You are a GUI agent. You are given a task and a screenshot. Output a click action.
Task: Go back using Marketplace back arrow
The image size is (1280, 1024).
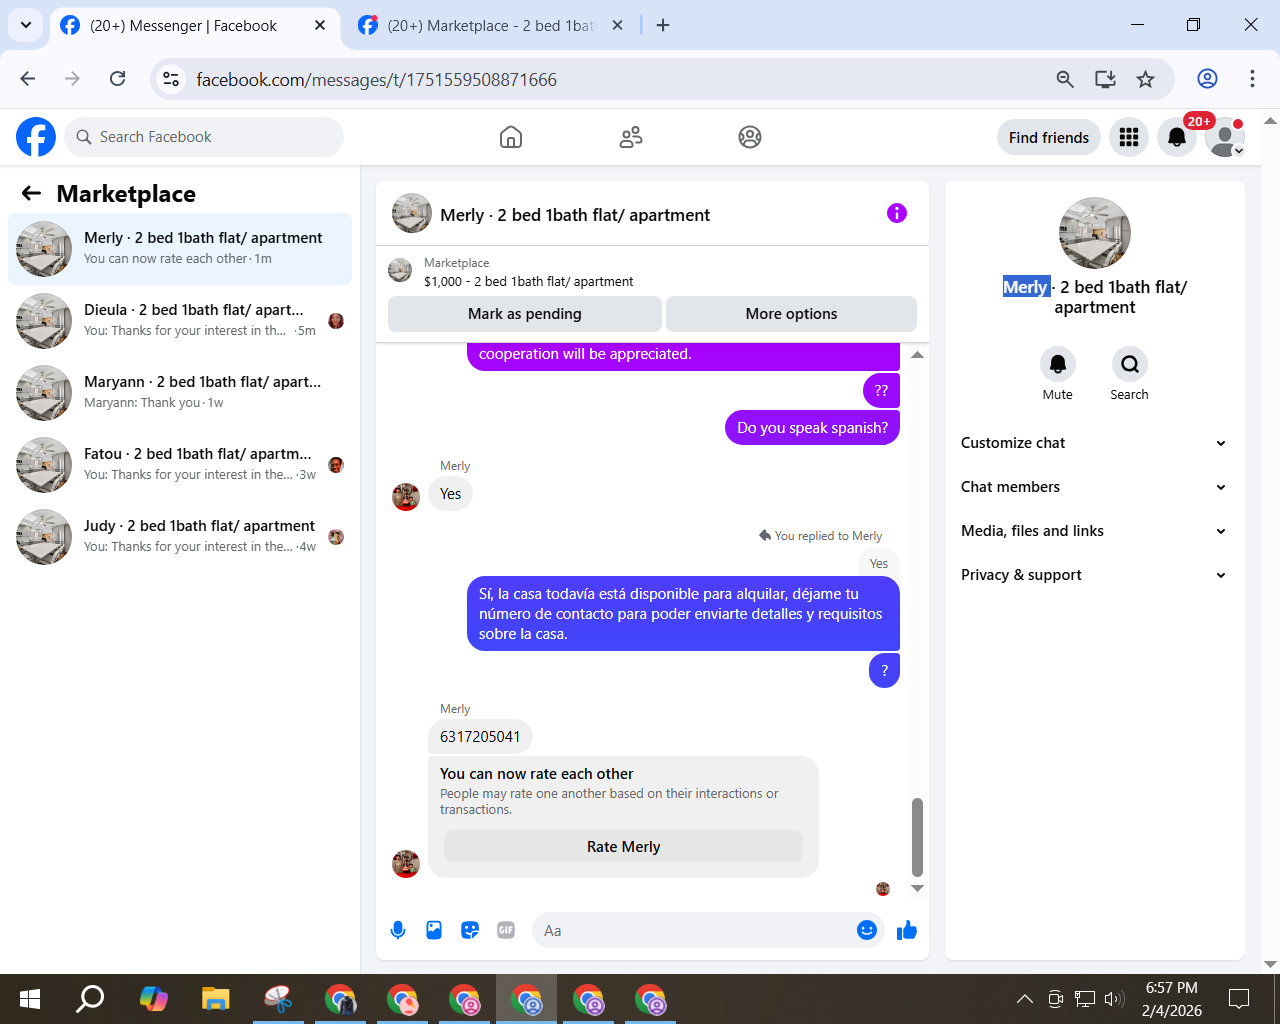32,193
